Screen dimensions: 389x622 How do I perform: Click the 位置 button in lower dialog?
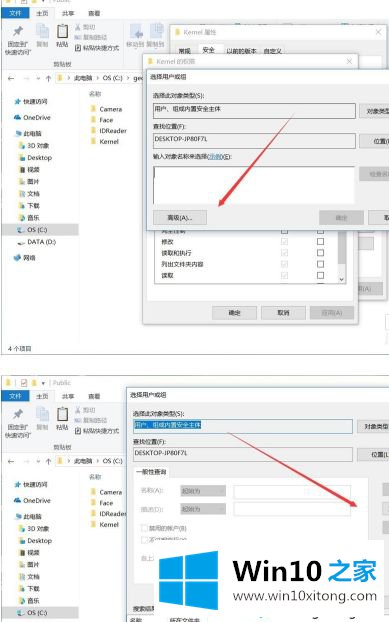[x=374, y=455]
